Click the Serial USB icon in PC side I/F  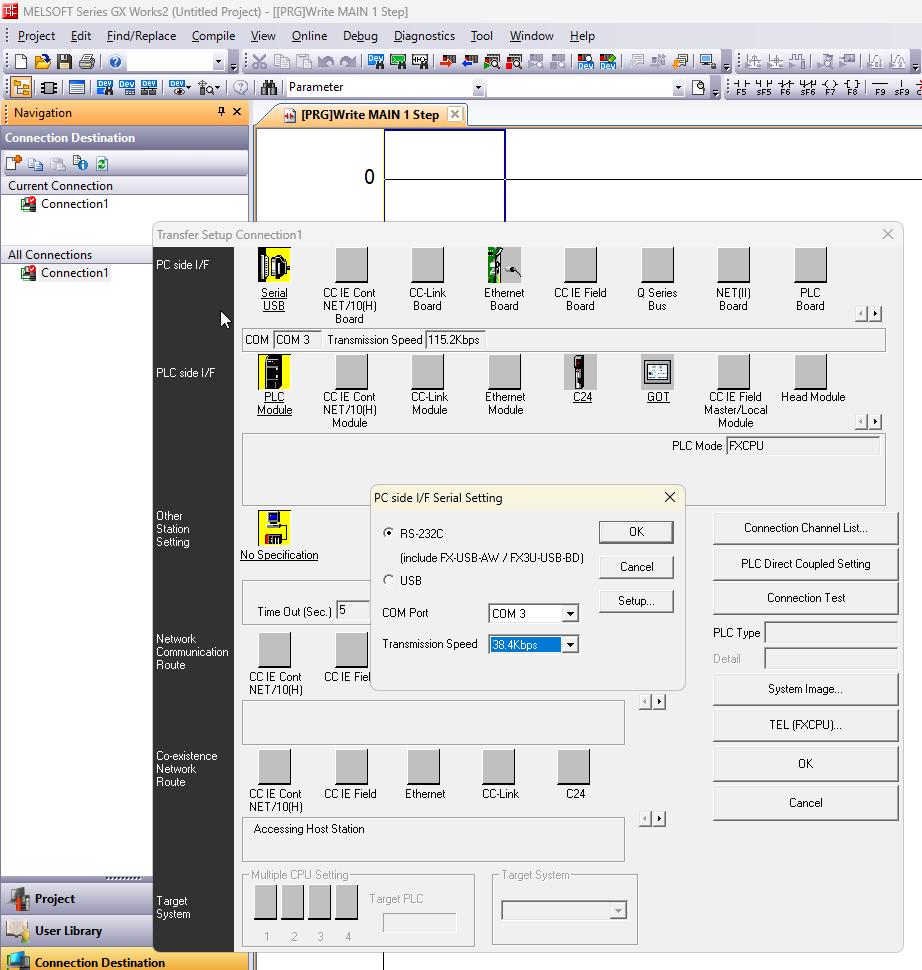[x=274, y=266]
